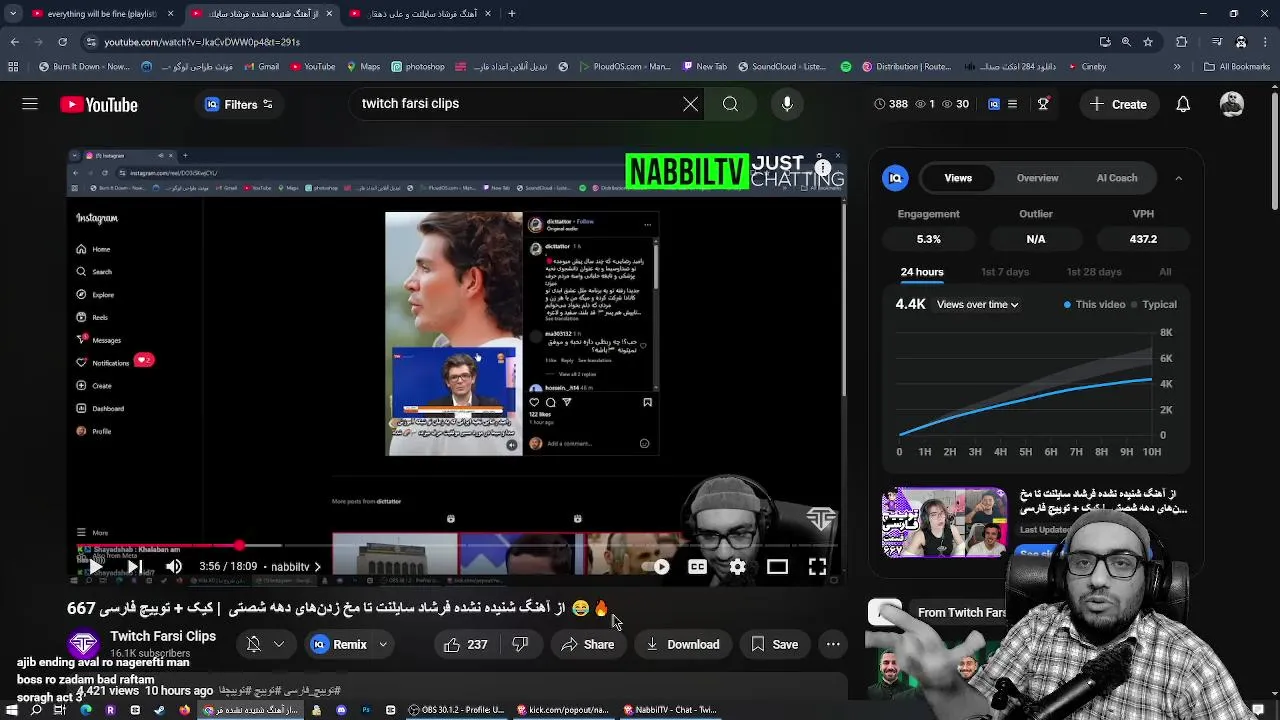Open the 'Views over time' dropdown
Screen dimensions: 1280x720
coord(977,304)
